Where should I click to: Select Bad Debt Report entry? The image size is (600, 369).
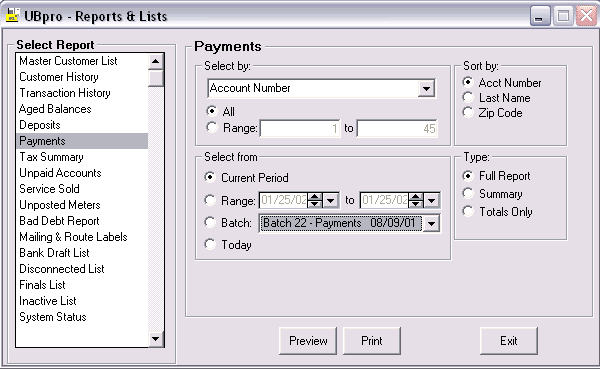pos(82,221)
